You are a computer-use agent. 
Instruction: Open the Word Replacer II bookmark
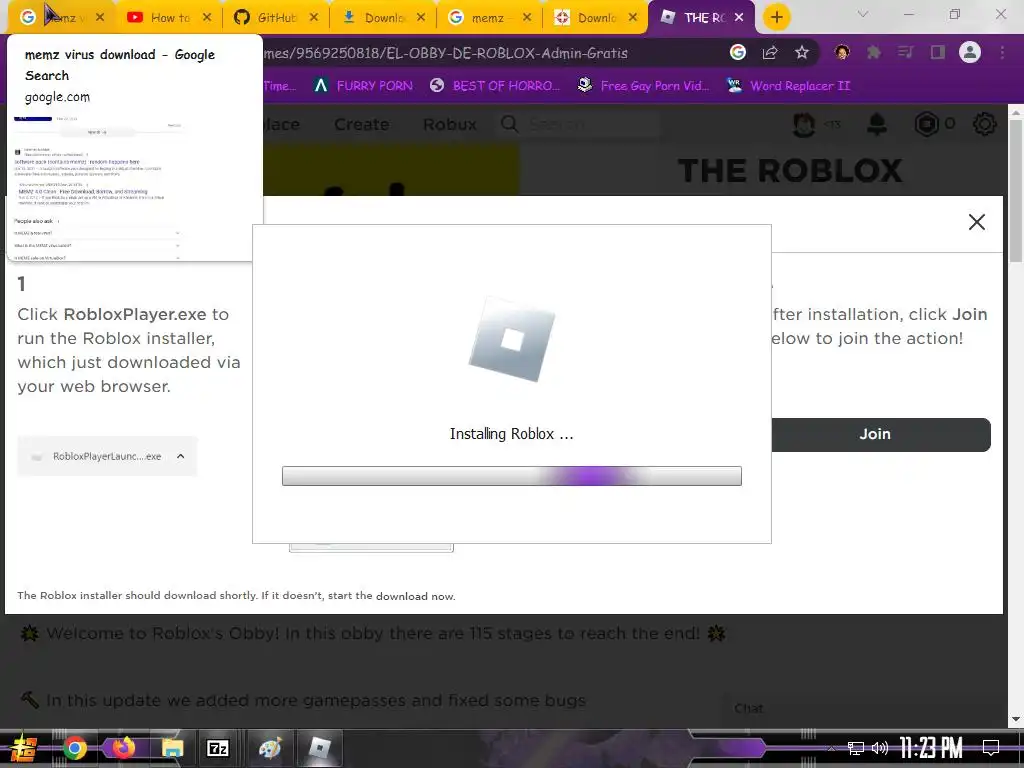tap(789, 86)
